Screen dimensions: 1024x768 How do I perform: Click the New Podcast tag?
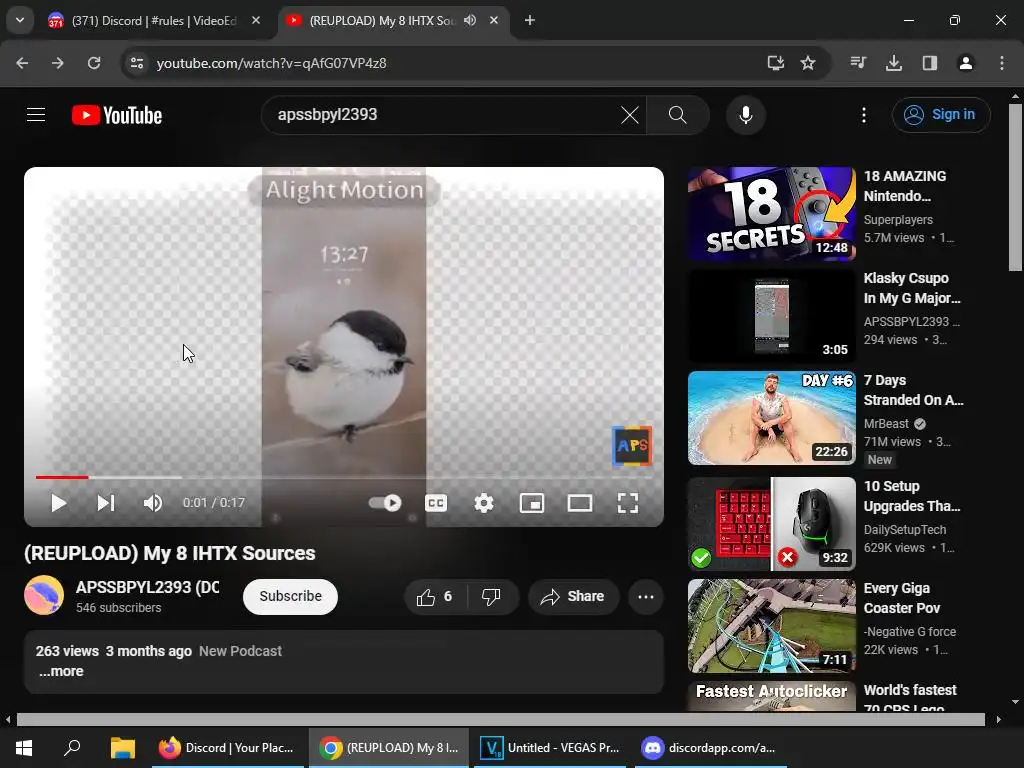click(240, 651)
